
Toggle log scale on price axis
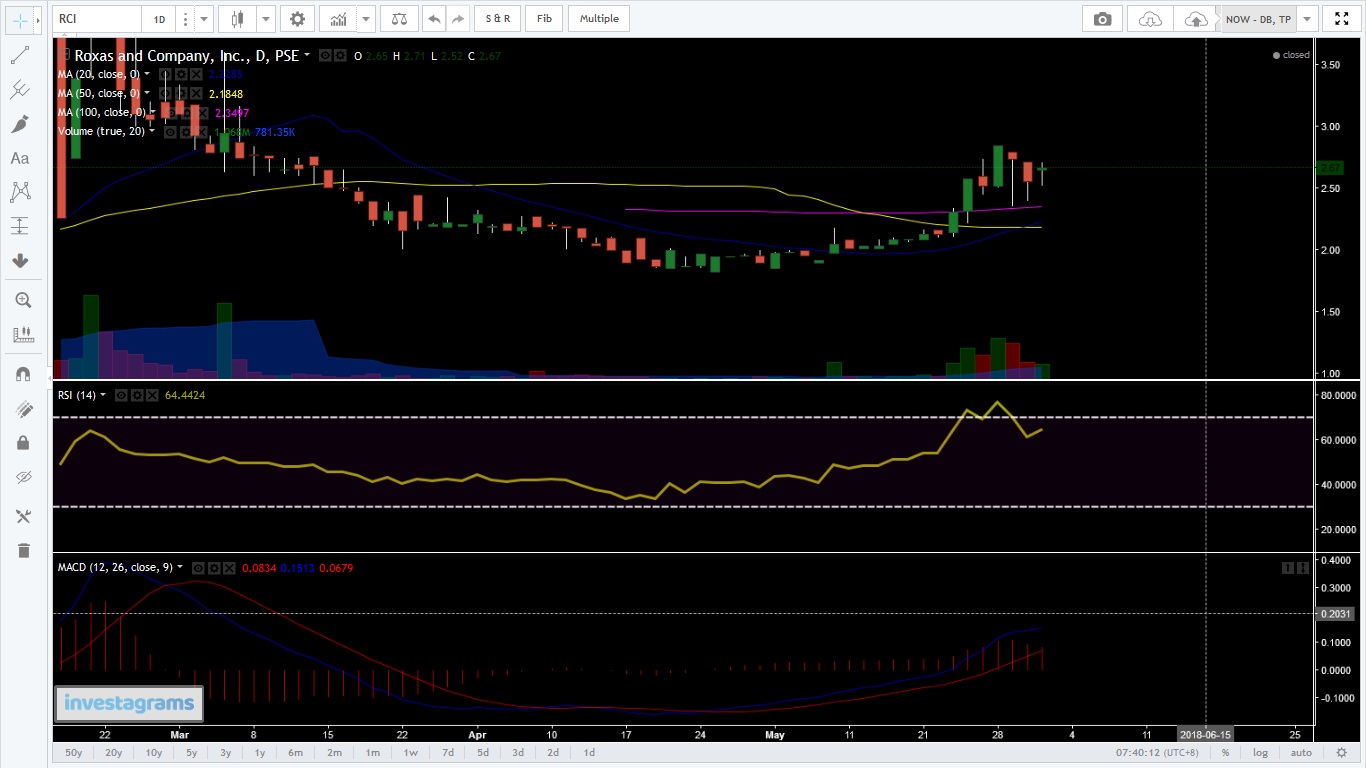1260,752
